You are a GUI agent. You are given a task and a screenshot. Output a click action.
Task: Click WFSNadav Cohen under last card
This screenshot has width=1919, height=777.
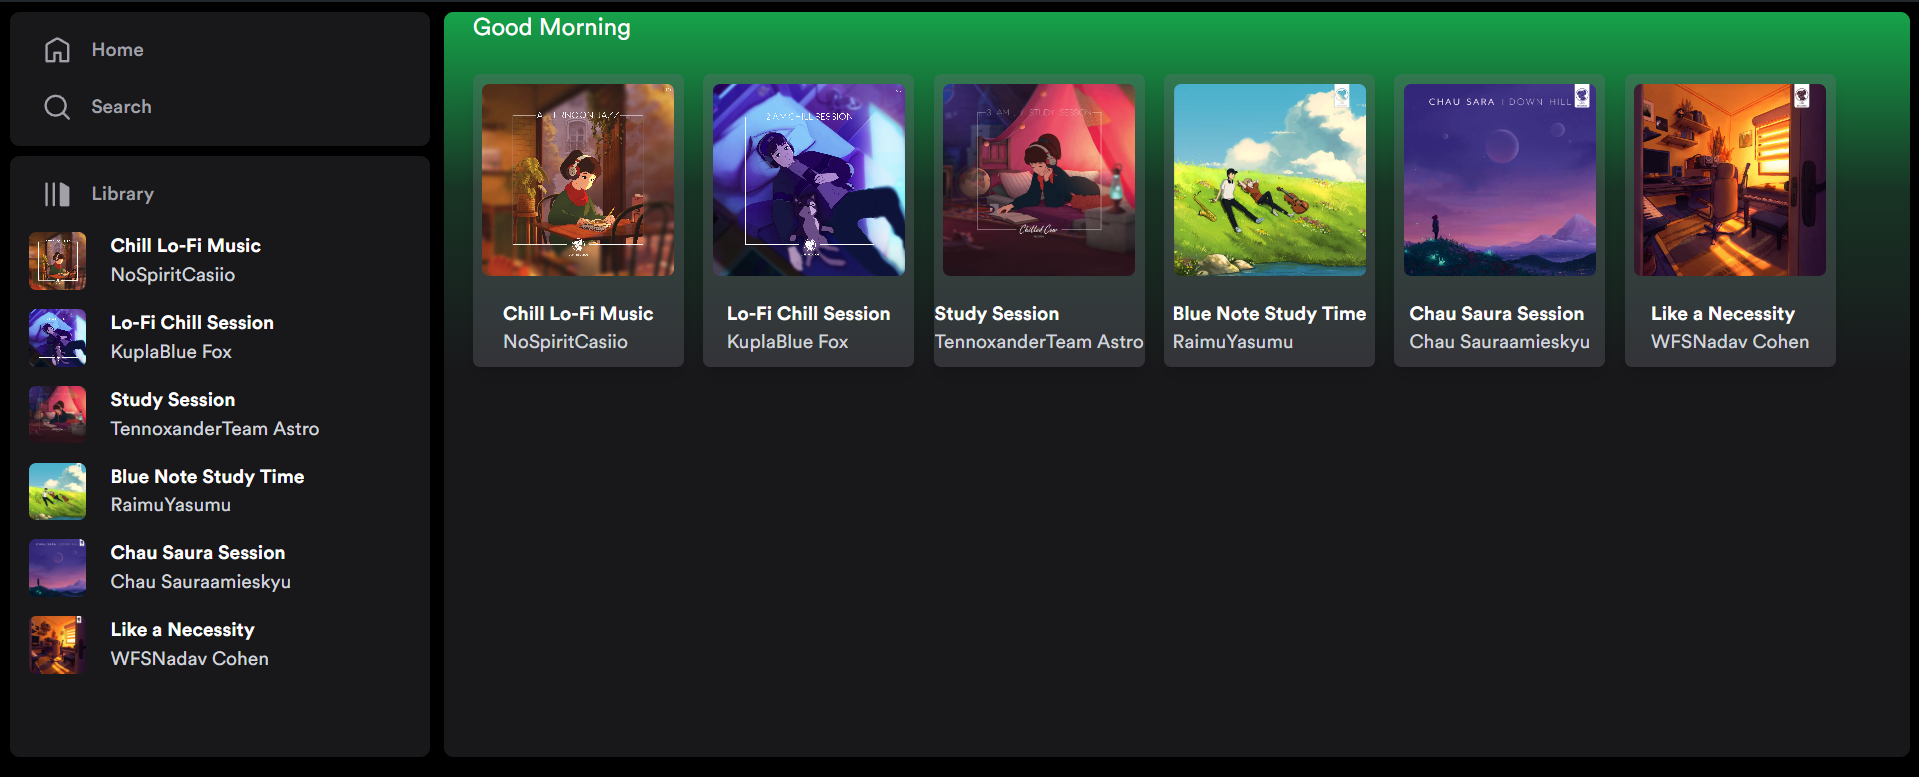(x=1730, y=342)
